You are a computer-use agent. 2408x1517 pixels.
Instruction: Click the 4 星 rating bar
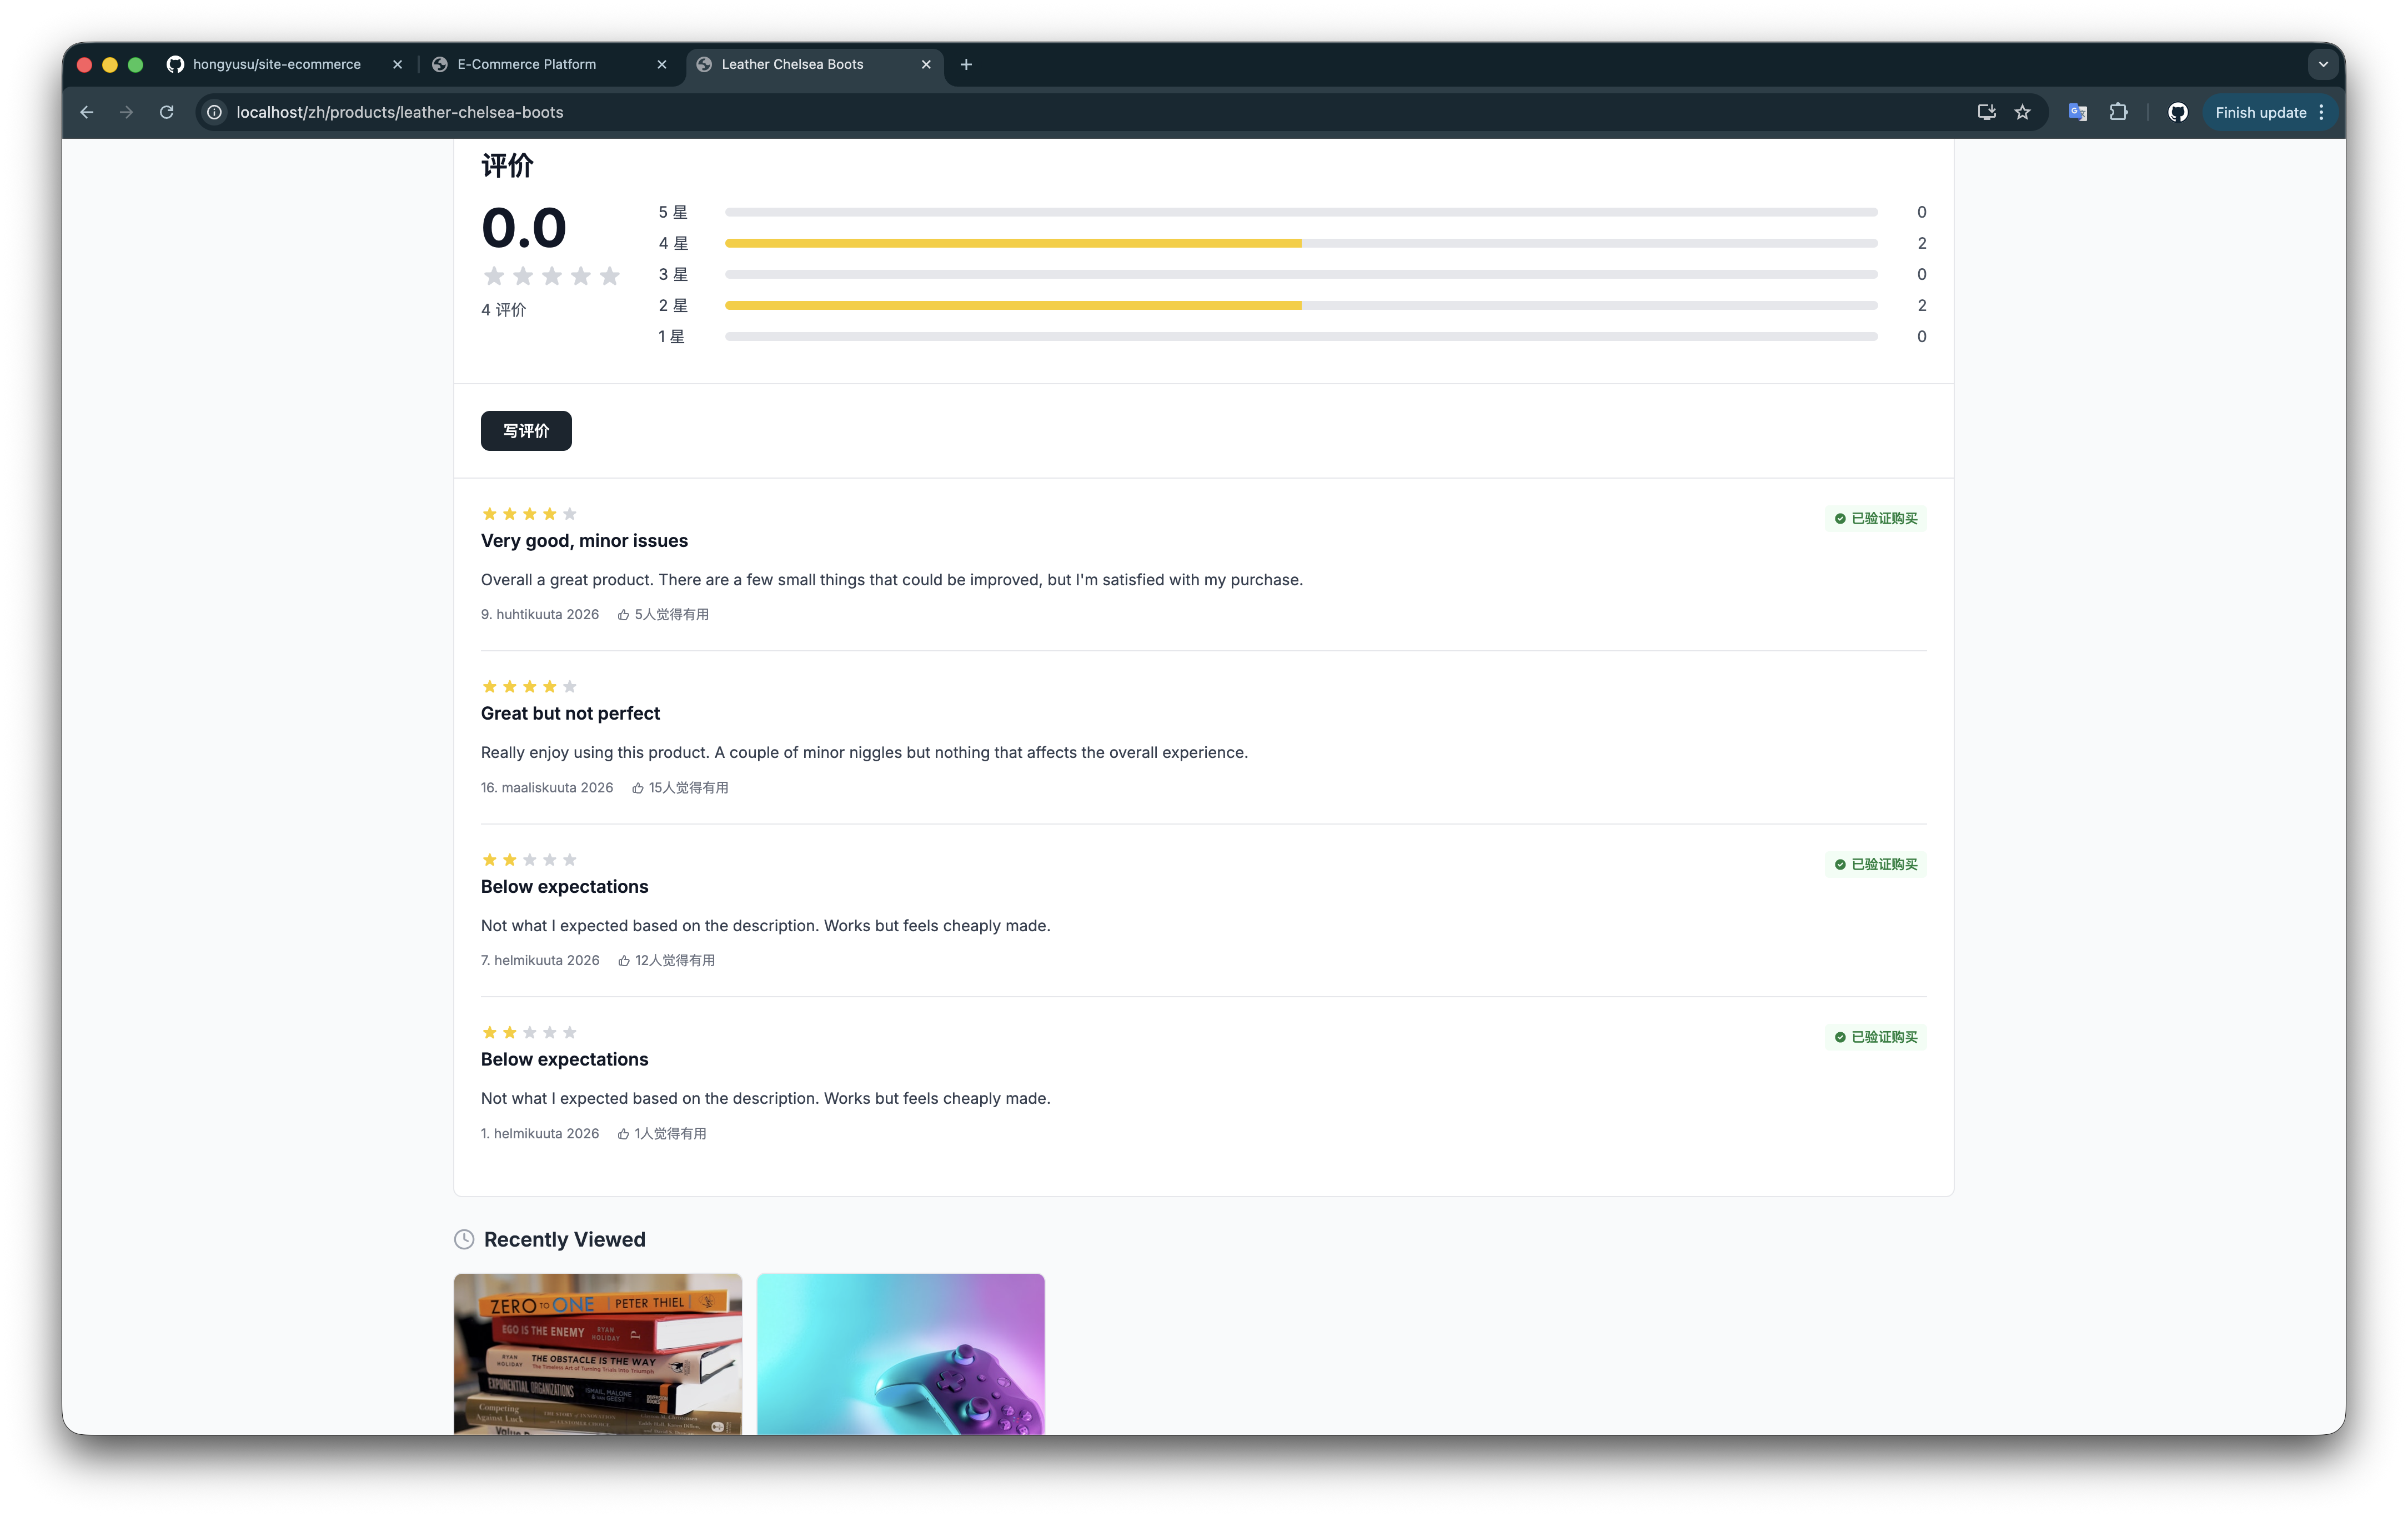[1300, 243]
